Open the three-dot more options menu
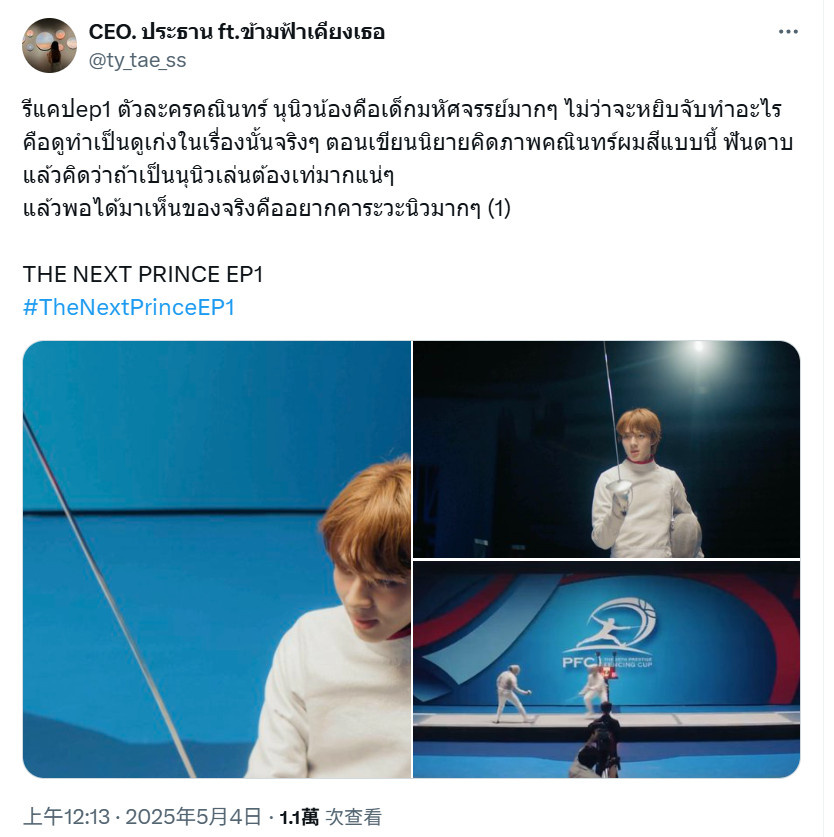Screen dimensions: 834x837 point(788,32)
